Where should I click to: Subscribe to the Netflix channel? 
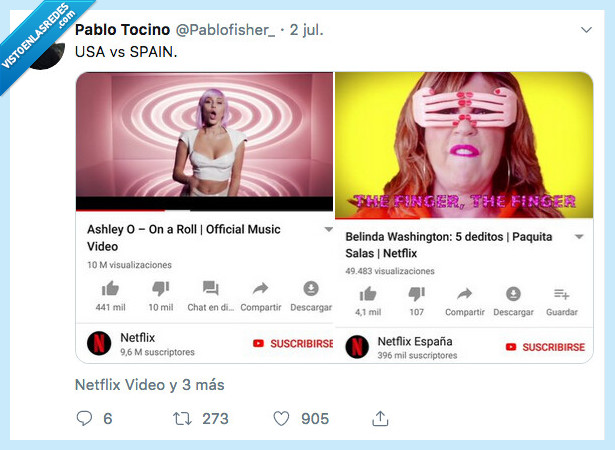pyautogui.click(x=291, y=343)
